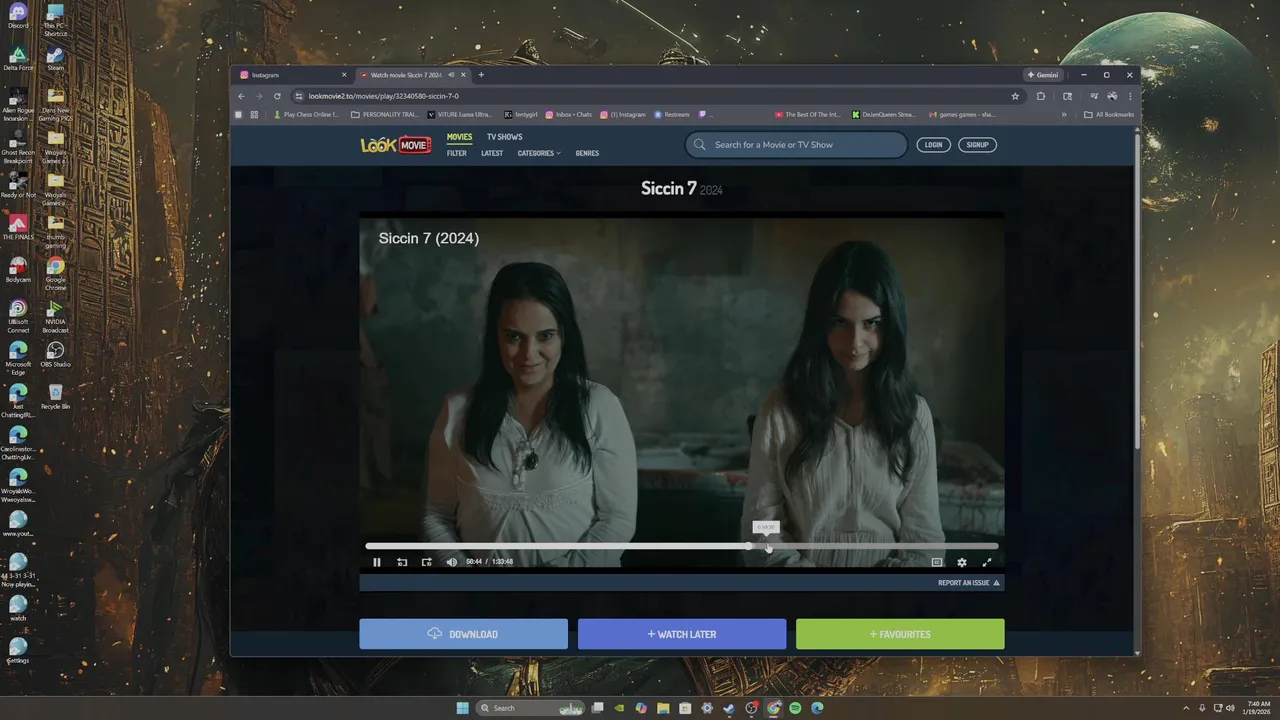Close the Instagram browser tab
The image size is (1280, 720).
coord(344,75)
